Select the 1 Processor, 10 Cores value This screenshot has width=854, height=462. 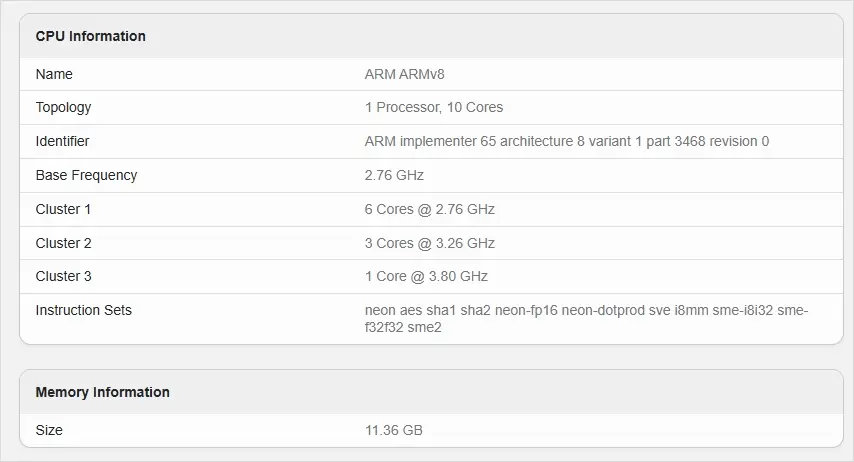click(x=434, y=107)
